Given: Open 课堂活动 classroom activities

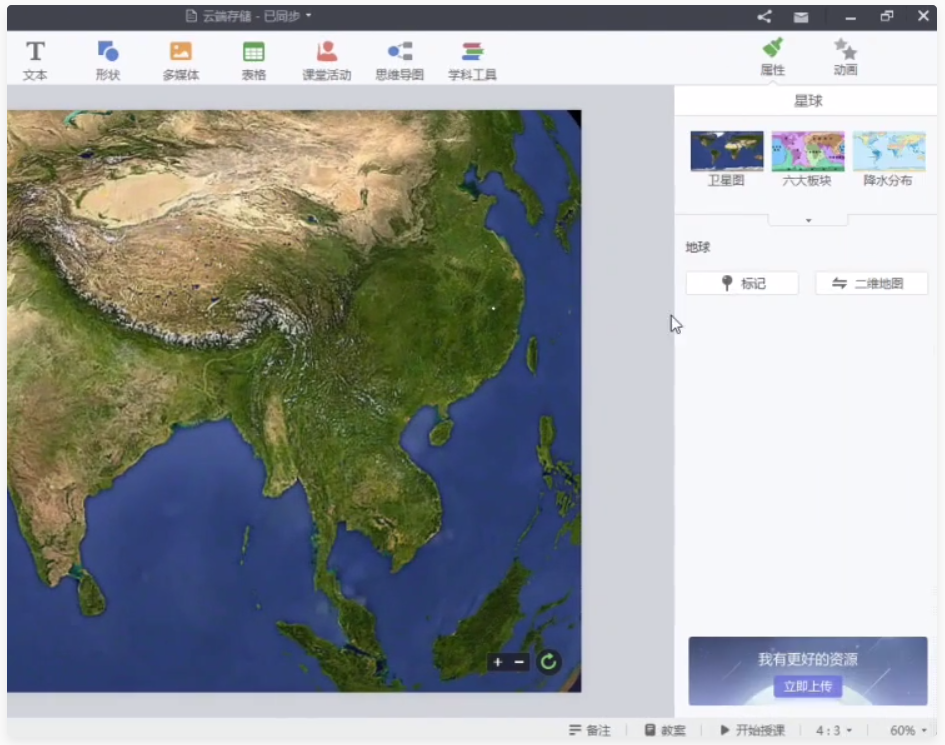Looking at the screenshot, I should coord(327,60).
